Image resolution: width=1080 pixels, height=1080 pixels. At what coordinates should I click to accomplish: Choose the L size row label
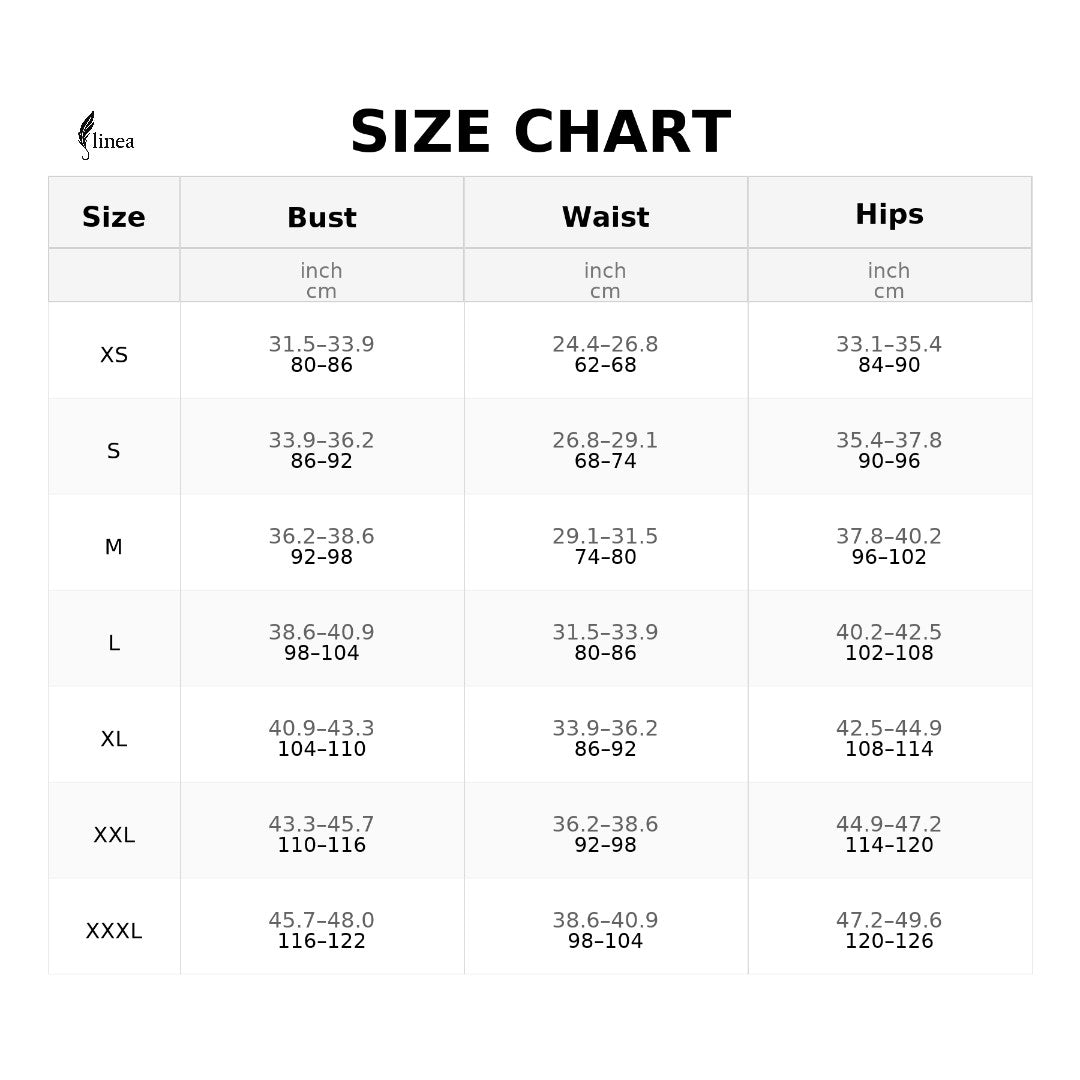114,643
